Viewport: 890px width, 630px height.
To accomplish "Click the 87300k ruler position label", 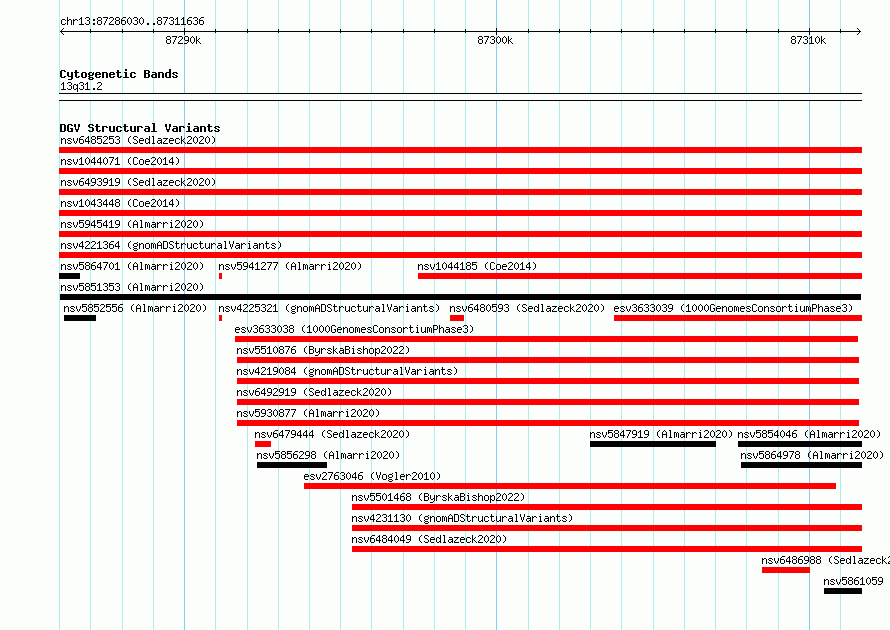I will pos(496,40).
